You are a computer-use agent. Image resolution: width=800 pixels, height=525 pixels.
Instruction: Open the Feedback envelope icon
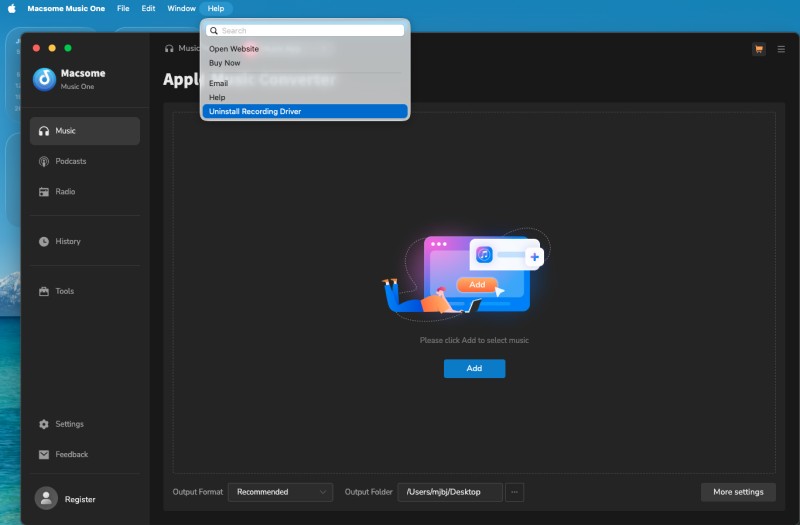[44, 455]
